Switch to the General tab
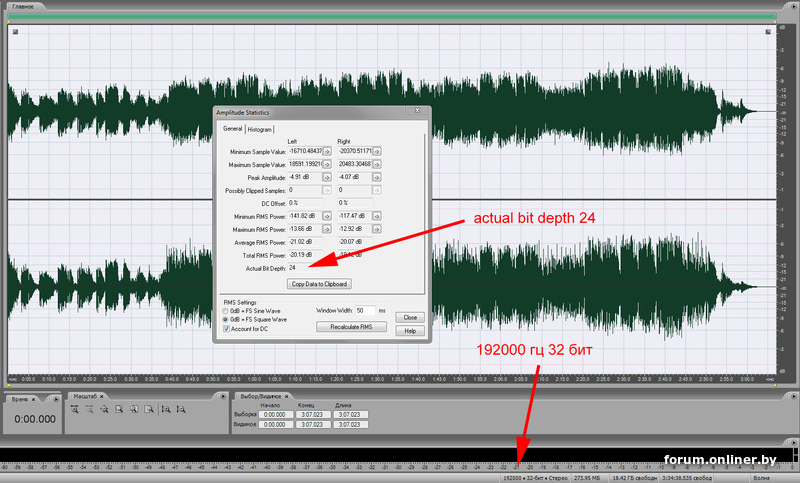This screenshot has height=483, width=800. click(x=232, y=129)
